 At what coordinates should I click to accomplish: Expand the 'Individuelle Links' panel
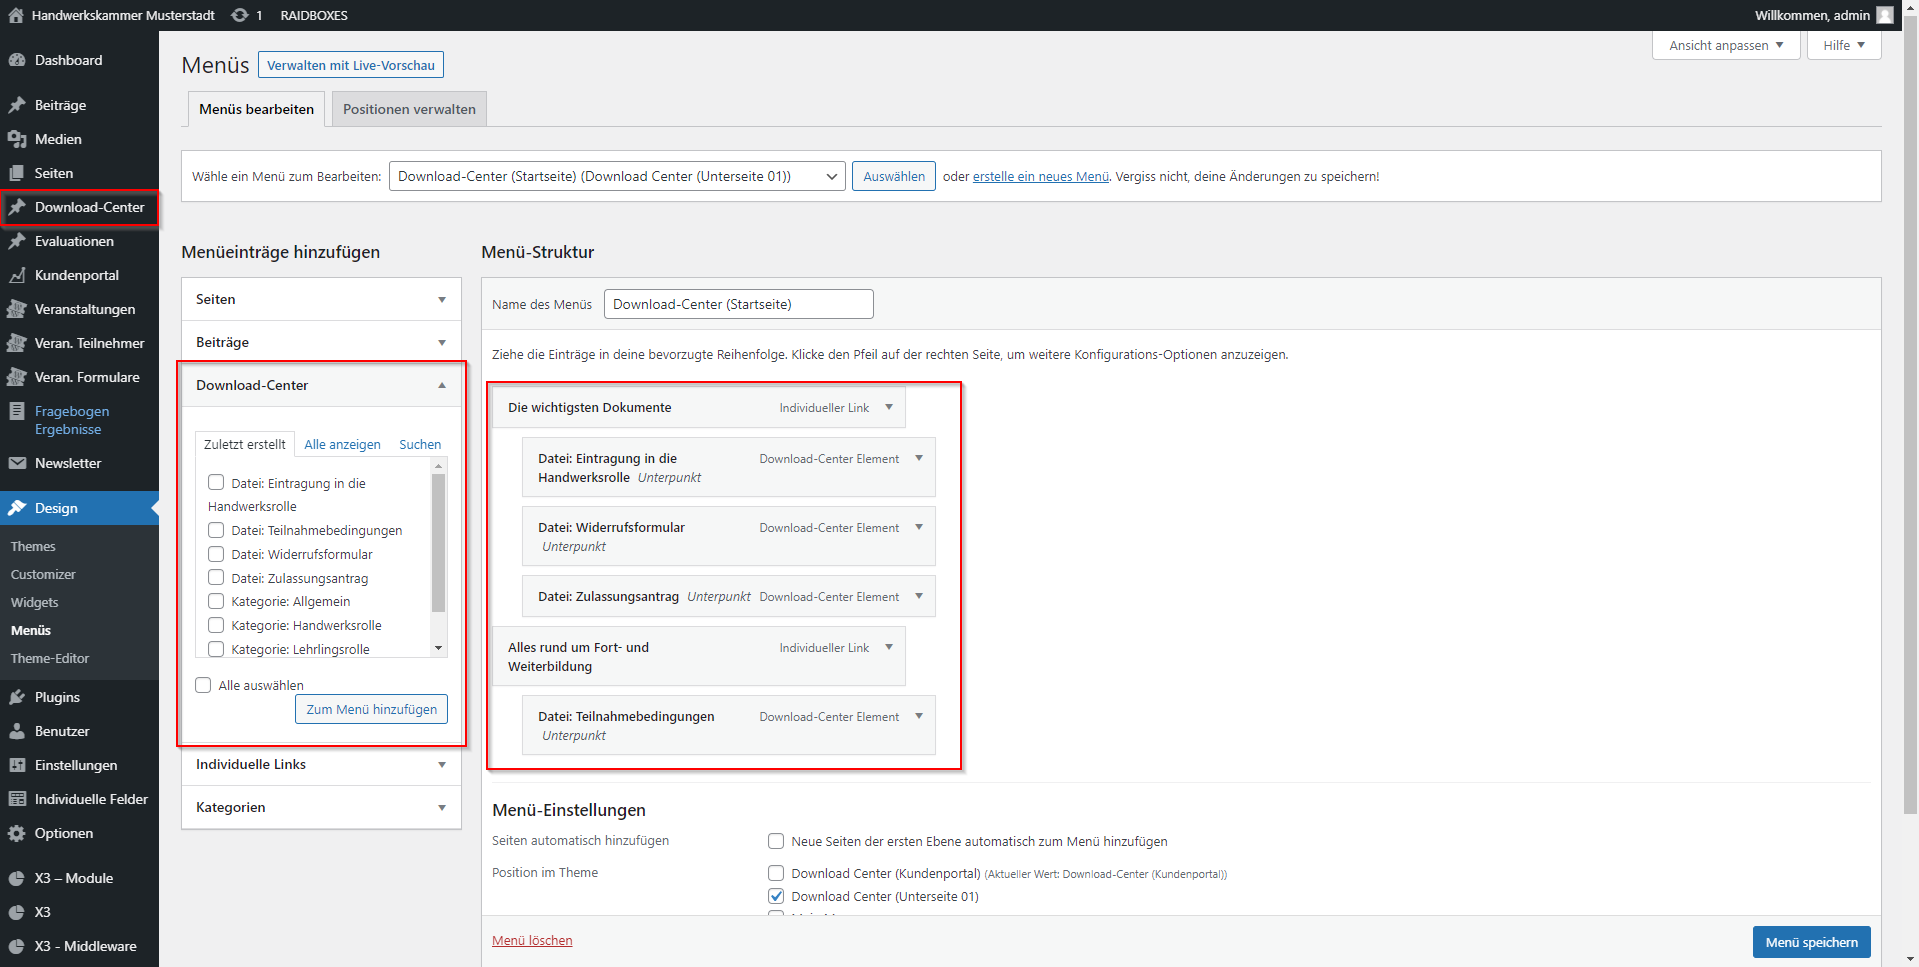pos(321,764)
